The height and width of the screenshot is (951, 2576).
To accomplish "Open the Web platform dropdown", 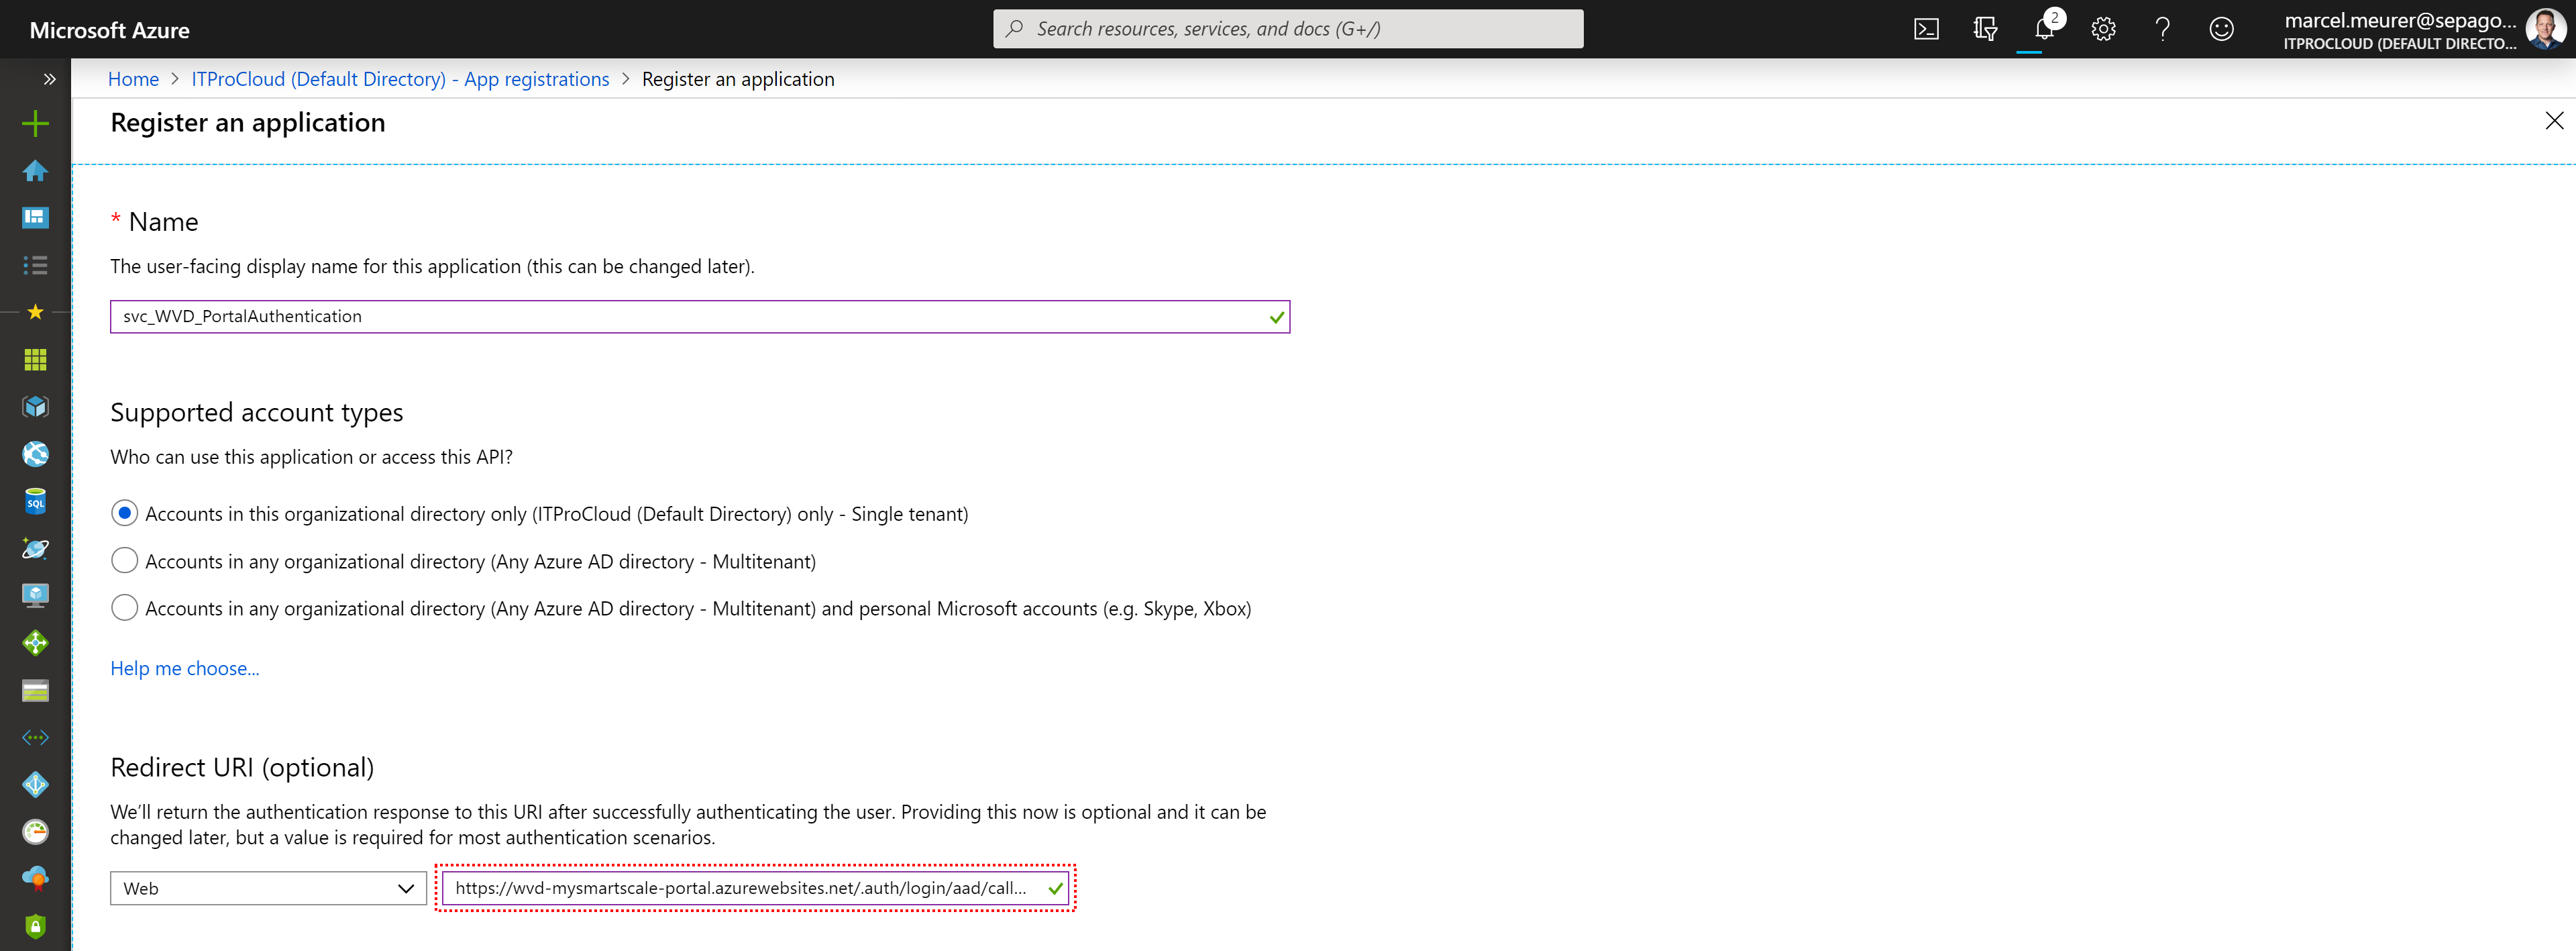I will click(x=268, y=888).
